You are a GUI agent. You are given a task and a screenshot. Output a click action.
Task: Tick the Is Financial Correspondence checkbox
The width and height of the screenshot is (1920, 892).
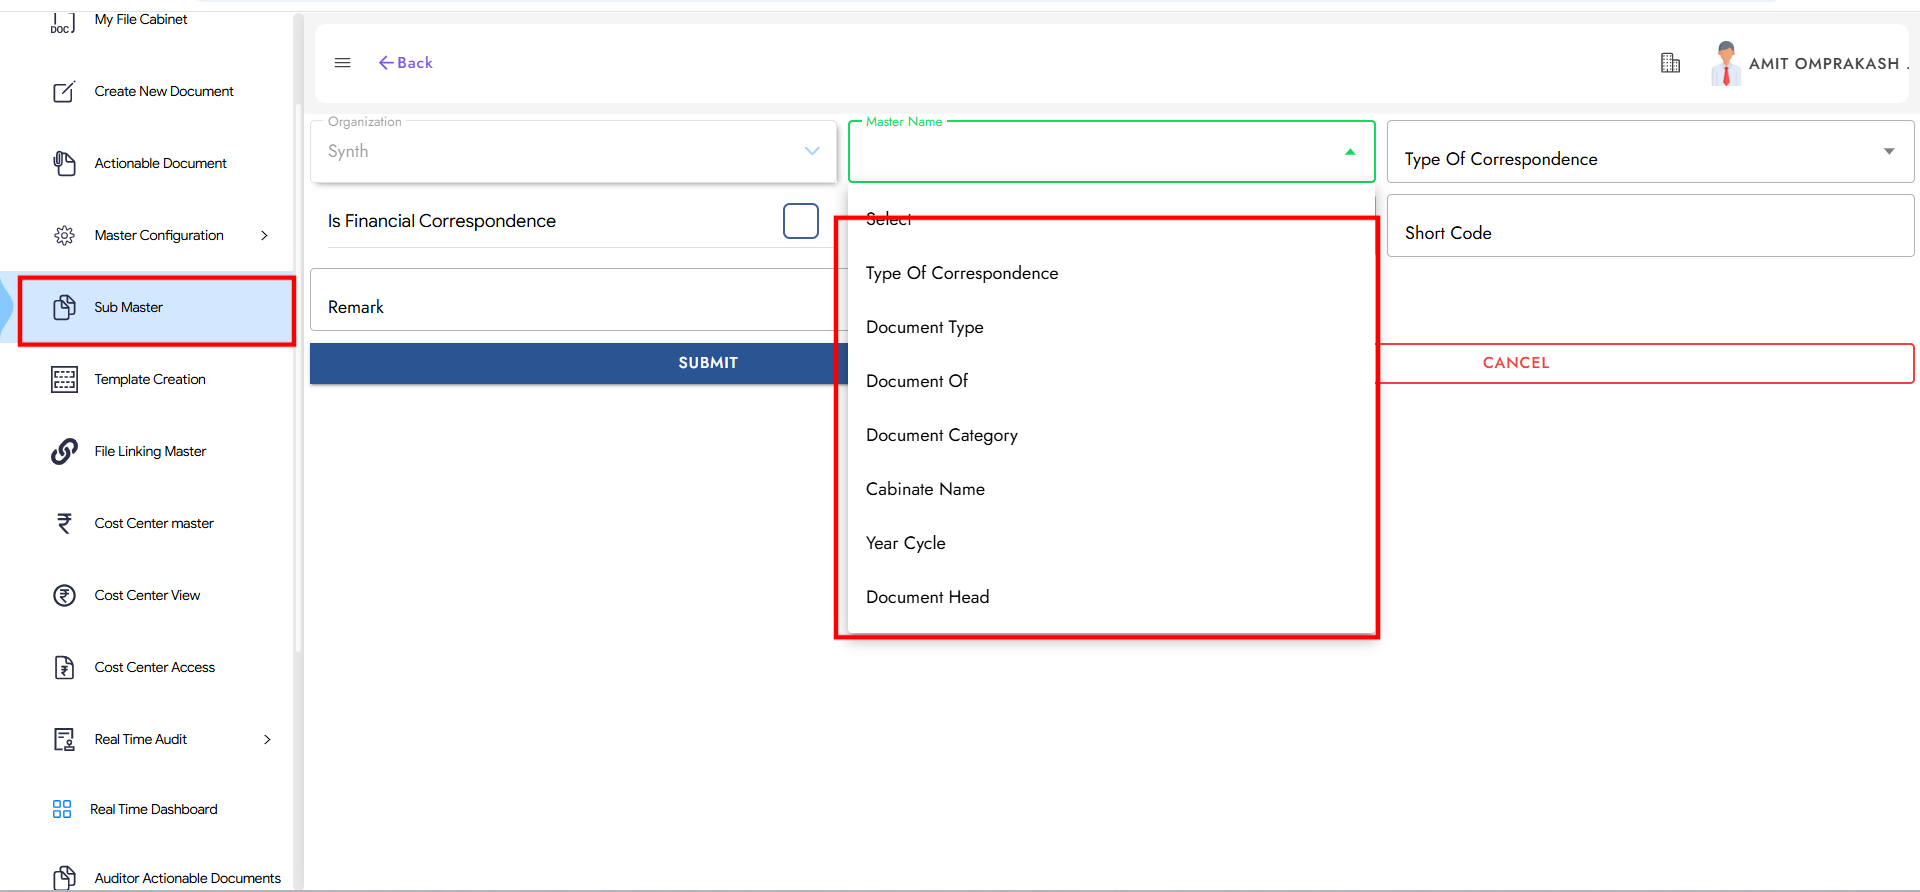800,221
